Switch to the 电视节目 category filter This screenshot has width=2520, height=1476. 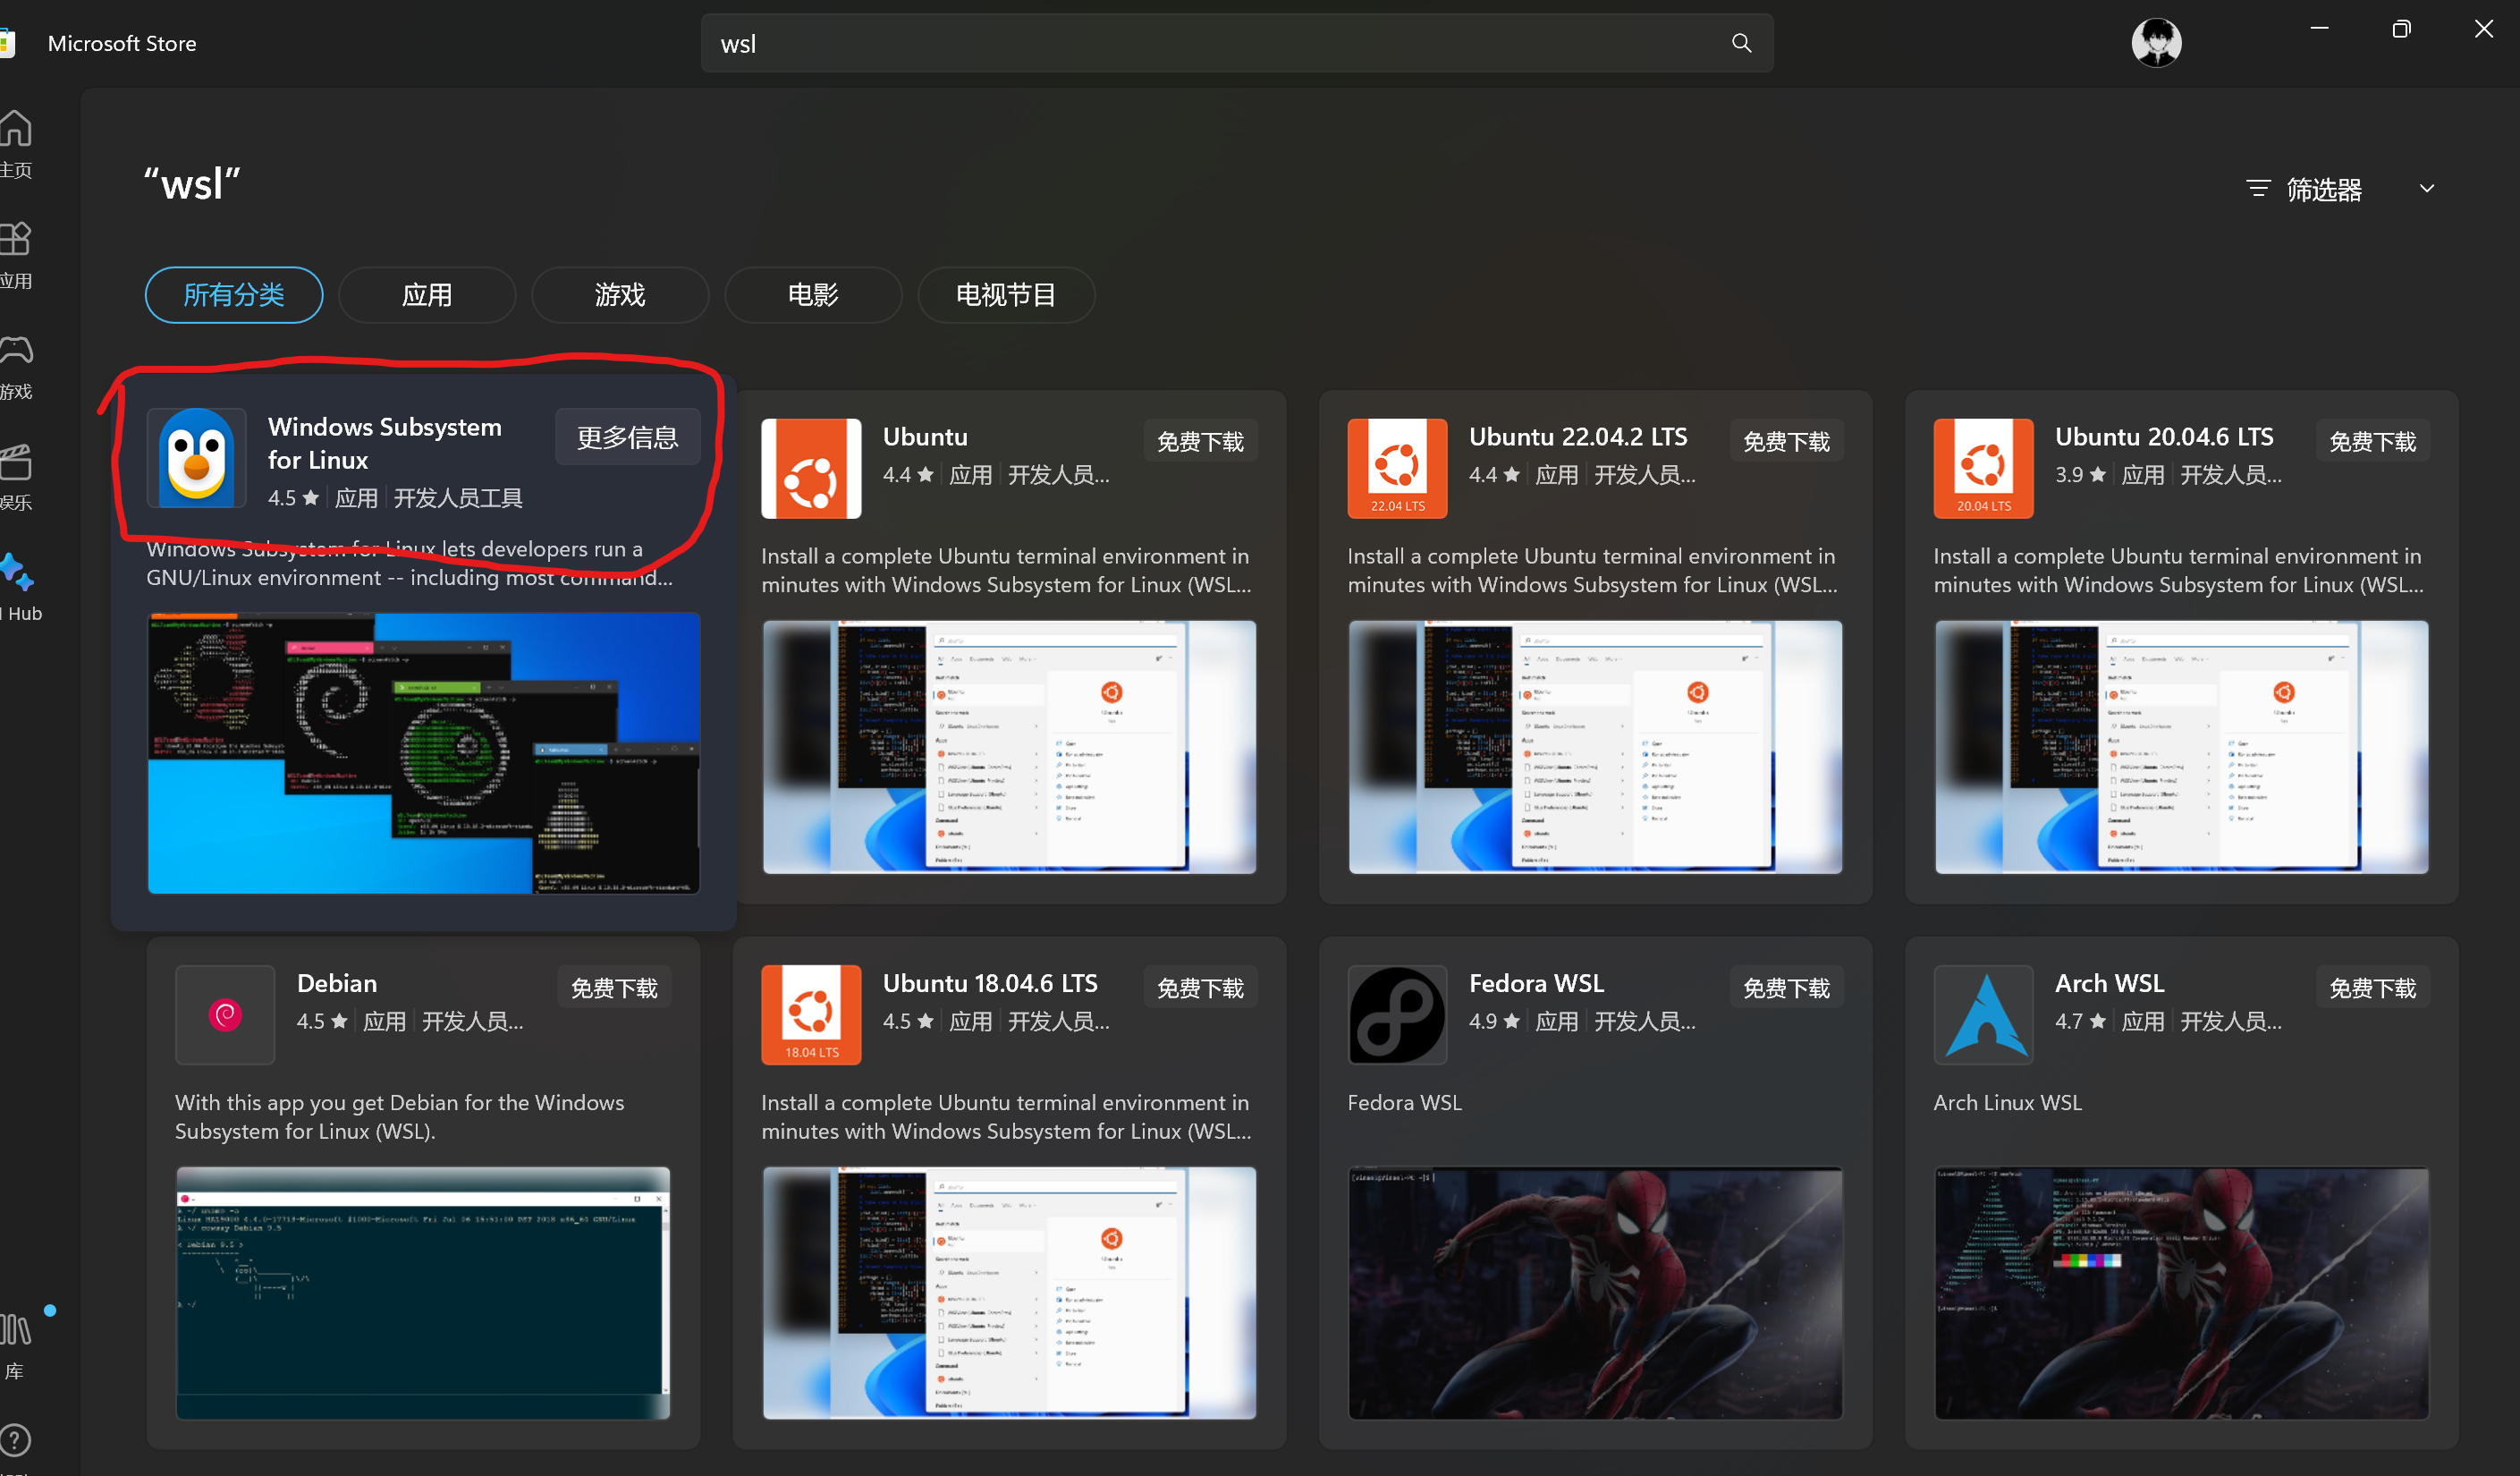[x=1005, y=295]
